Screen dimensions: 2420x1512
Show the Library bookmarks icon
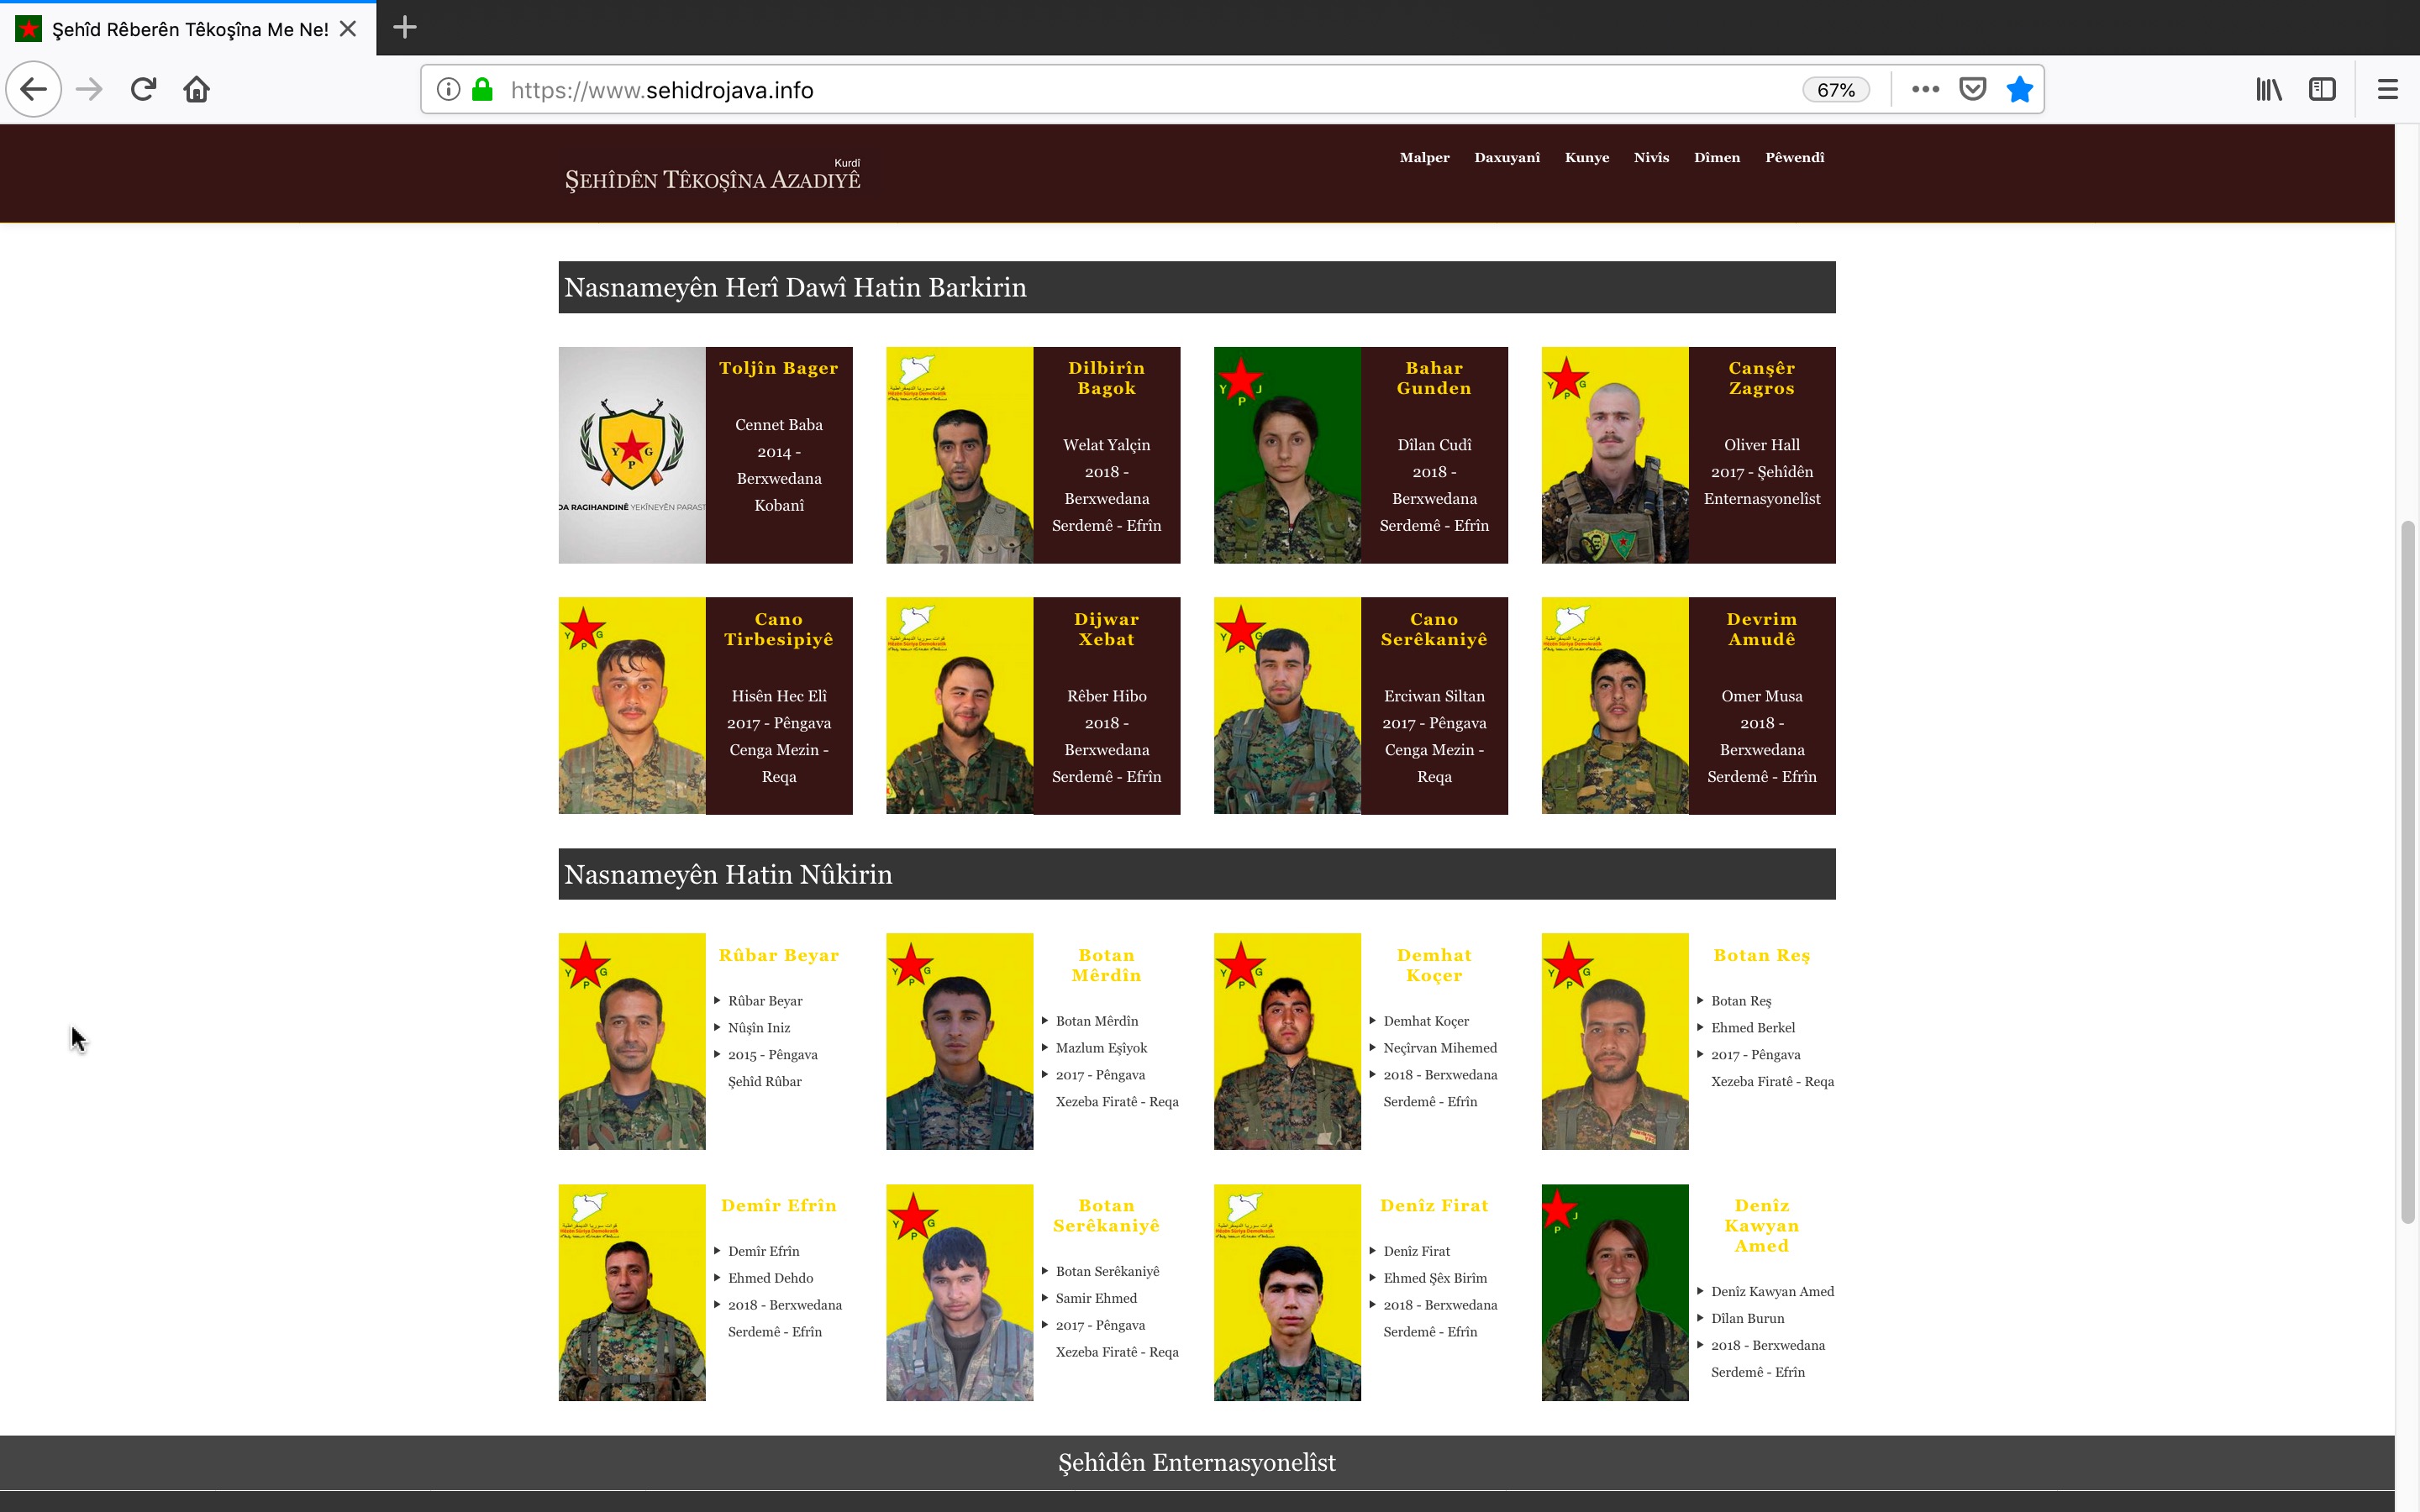coord(2268,90)
